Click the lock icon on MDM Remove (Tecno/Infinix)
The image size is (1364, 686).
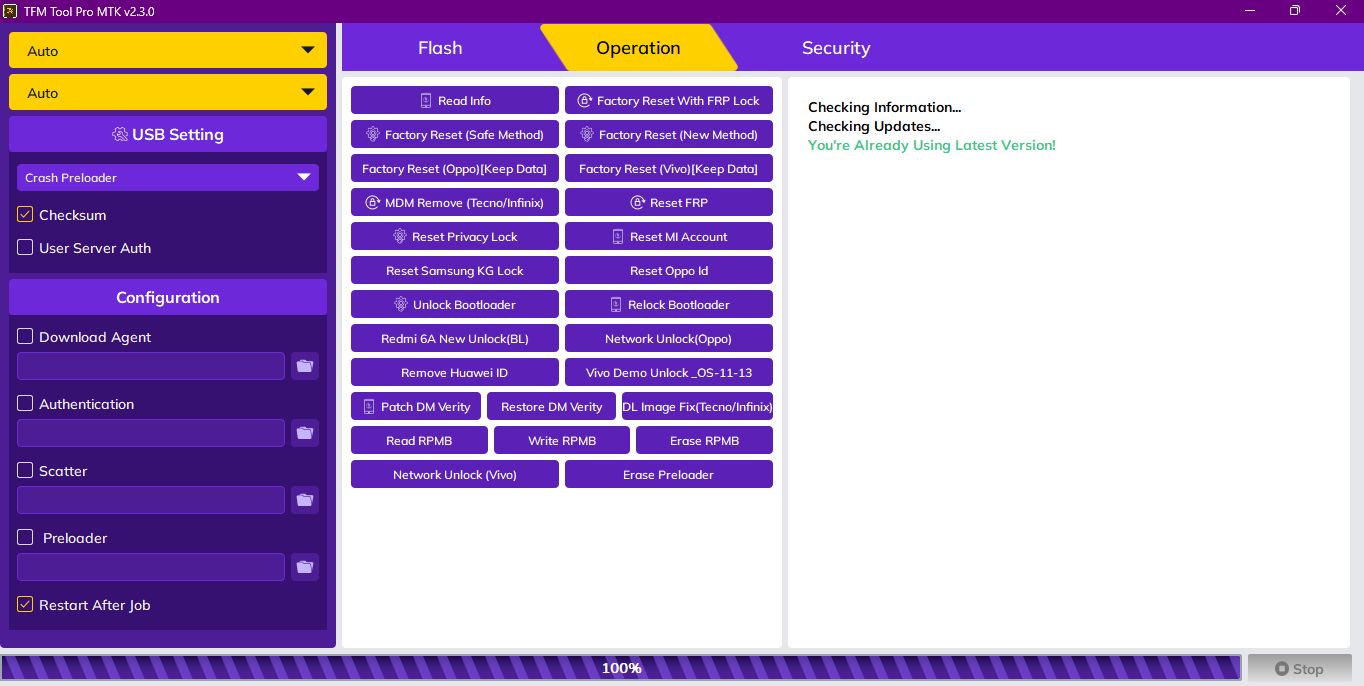coord(373,203)
